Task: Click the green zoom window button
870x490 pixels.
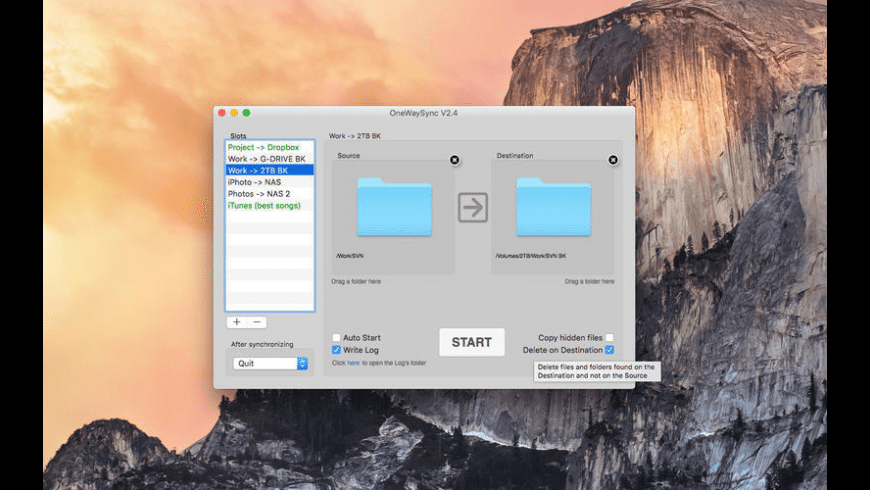Action: (x=246, y=113)
